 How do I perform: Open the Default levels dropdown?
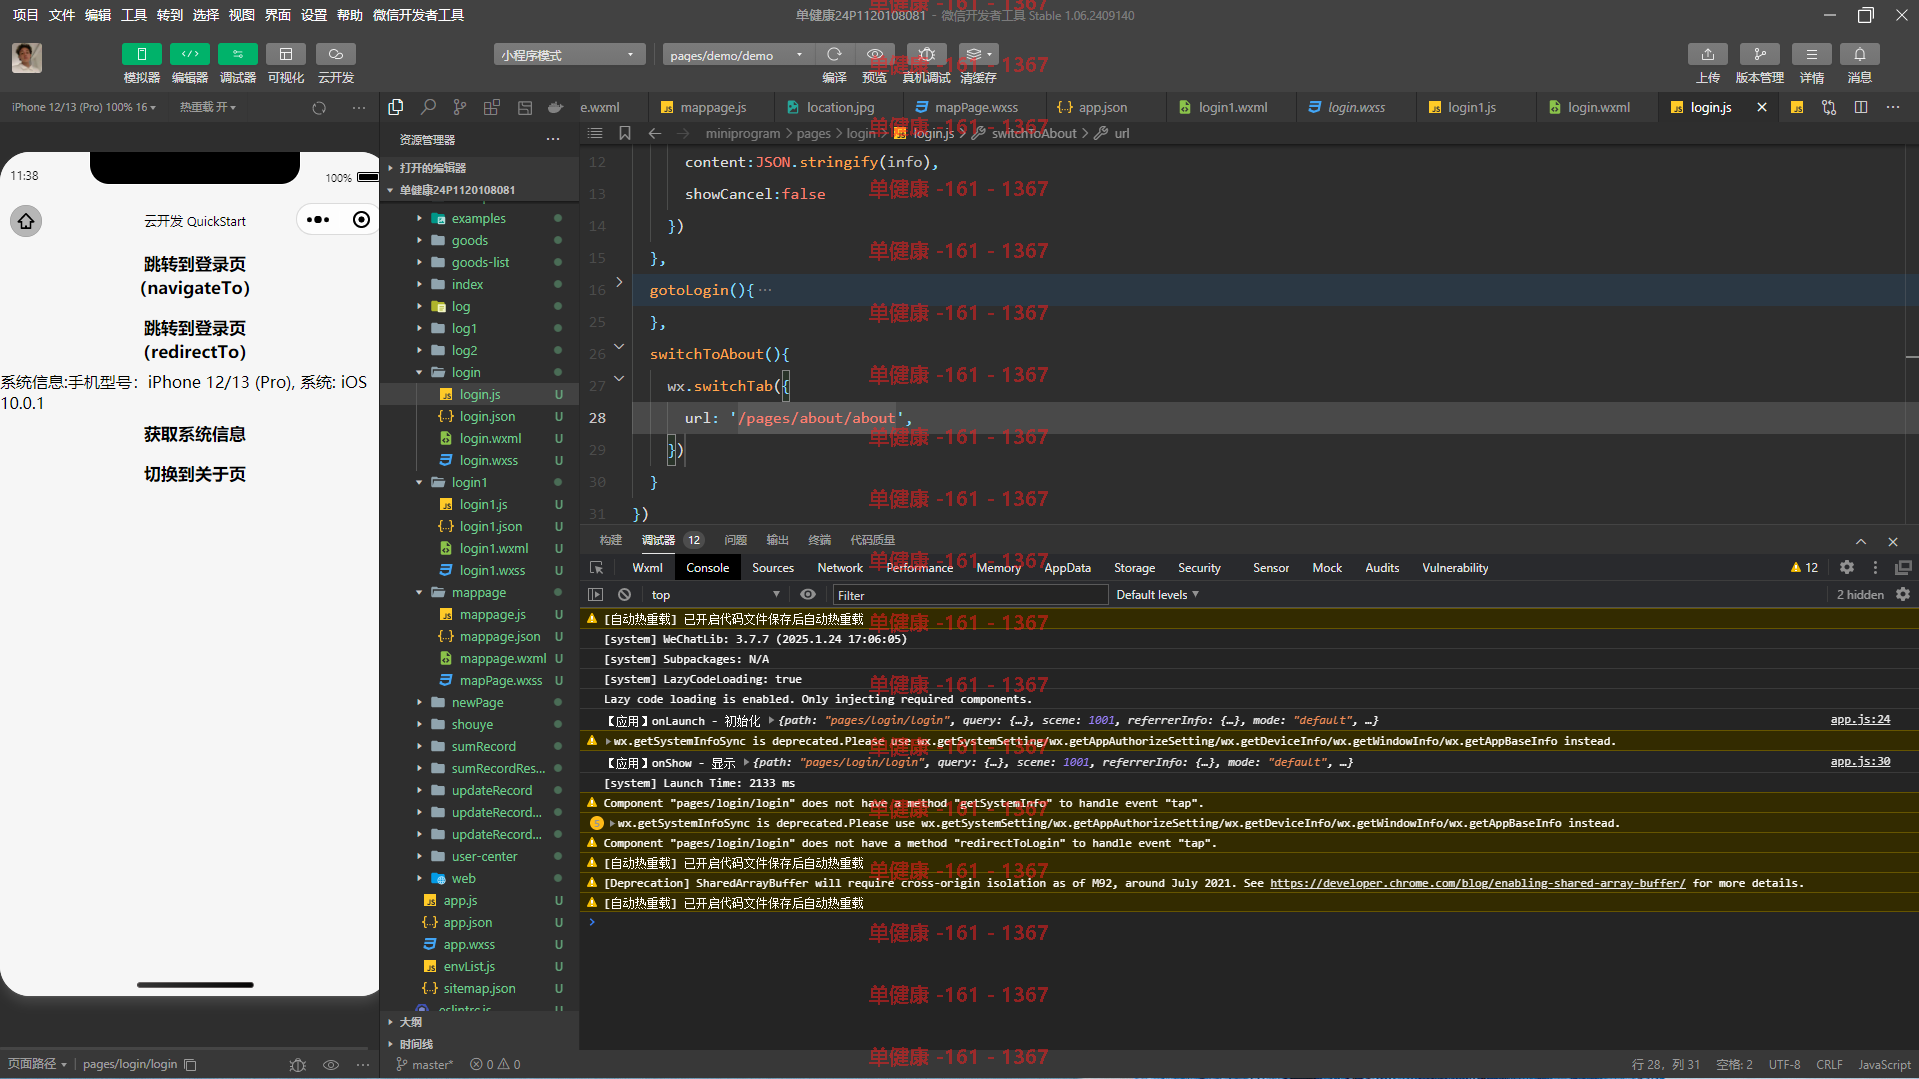tap(1157, 594)
